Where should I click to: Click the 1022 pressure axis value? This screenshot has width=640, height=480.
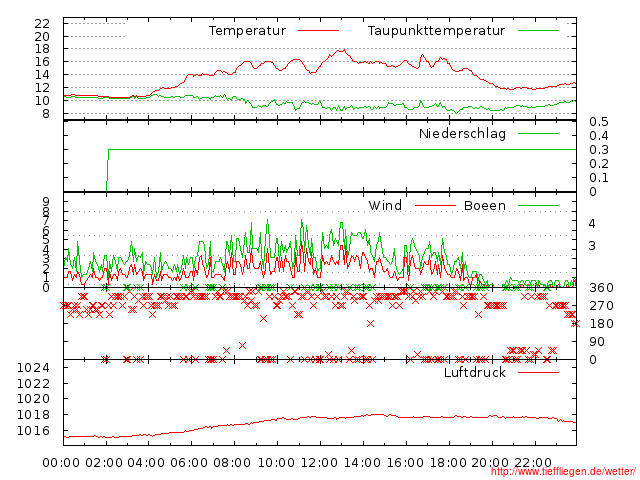33,384
